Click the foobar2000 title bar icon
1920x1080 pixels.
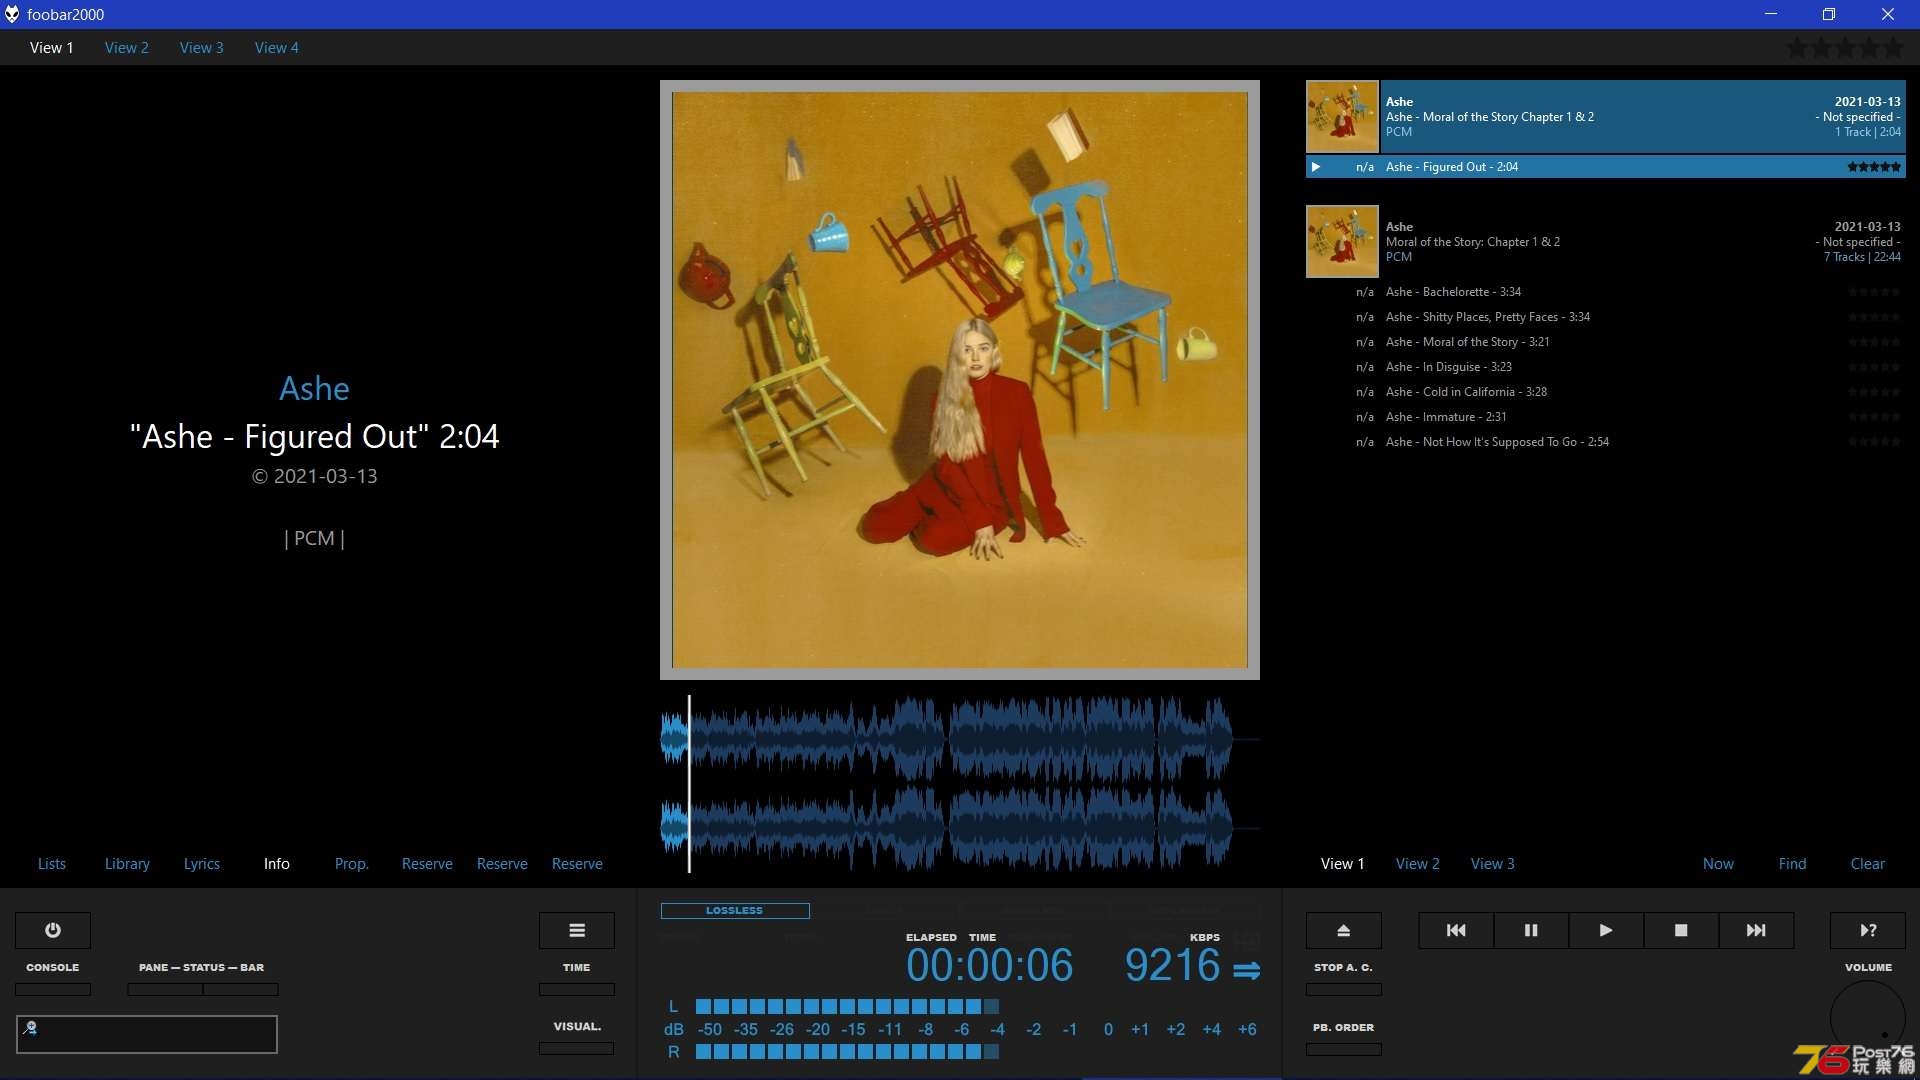12,14
